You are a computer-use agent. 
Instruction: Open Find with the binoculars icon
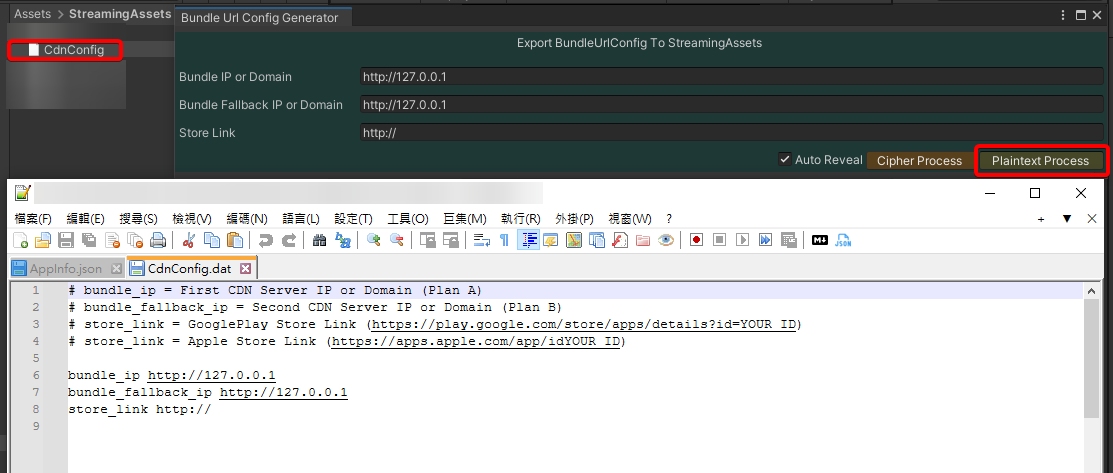click(319, 240)
